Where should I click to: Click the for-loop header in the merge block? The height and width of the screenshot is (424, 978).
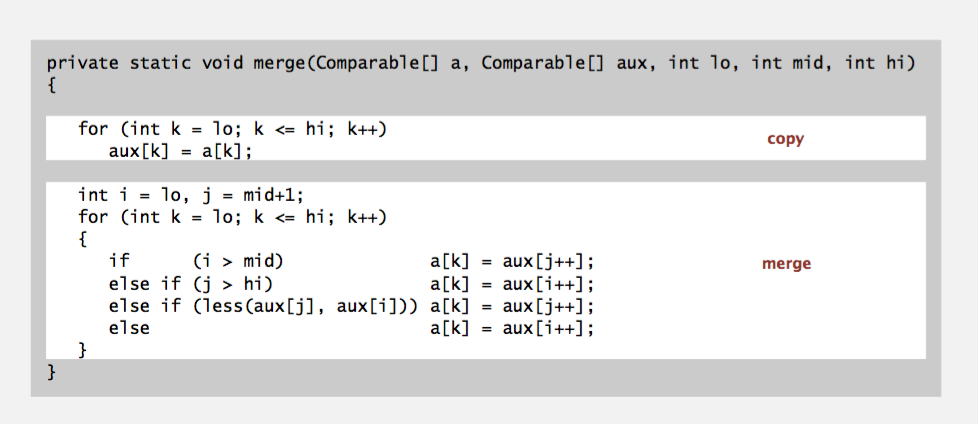[x=232, y=217]
